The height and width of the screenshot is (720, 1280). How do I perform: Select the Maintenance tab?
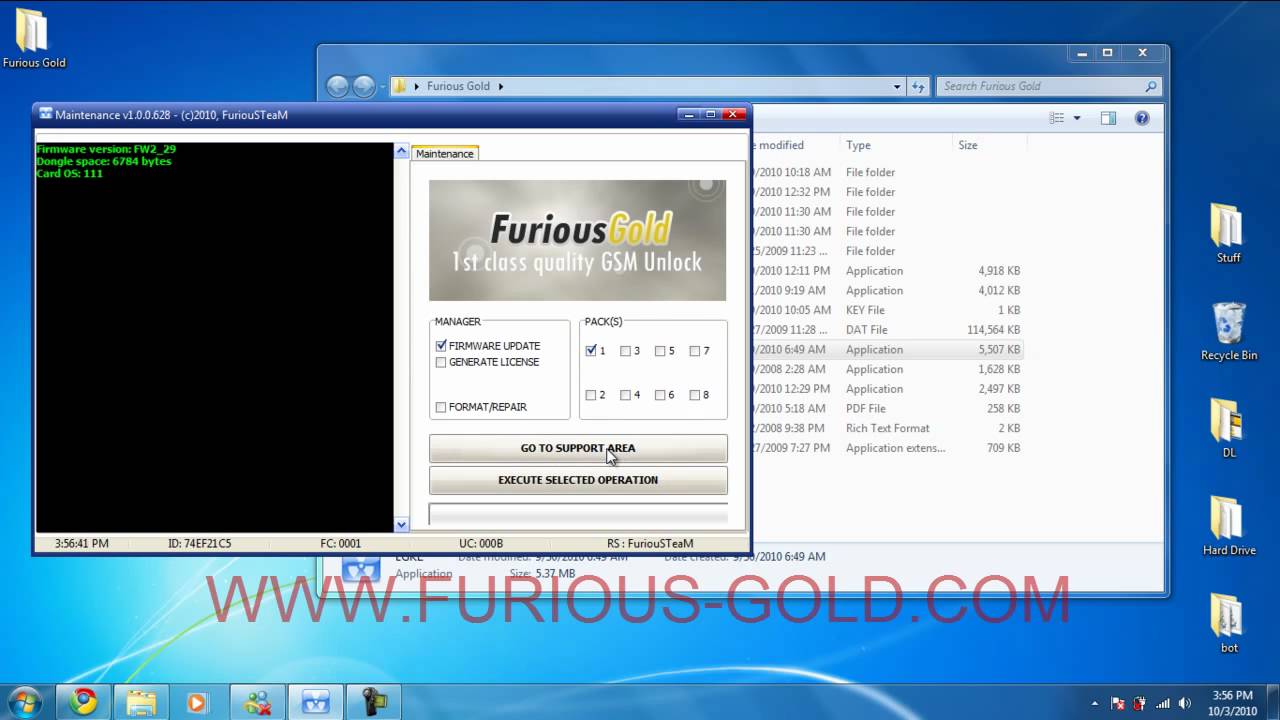[445, 154]
